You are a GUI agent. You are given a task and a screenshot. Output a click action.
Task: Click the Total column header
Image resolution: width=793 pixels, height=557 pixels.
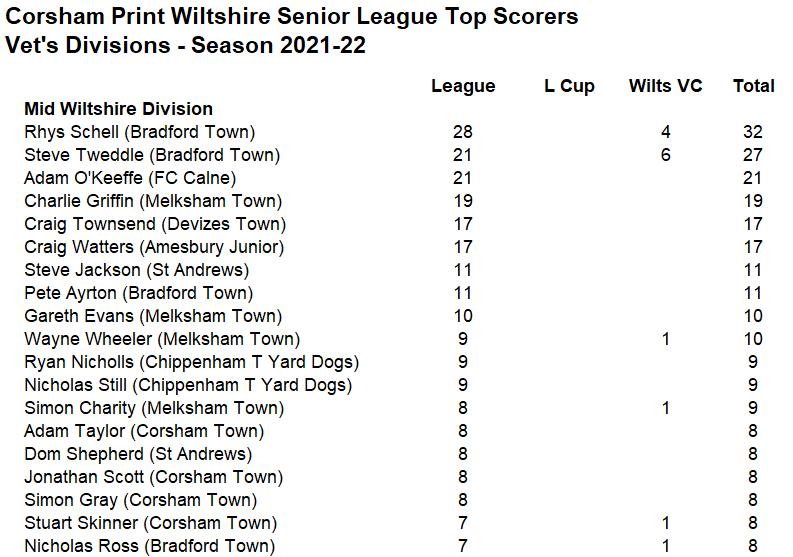pyautogui.click(x=754, y=85)
